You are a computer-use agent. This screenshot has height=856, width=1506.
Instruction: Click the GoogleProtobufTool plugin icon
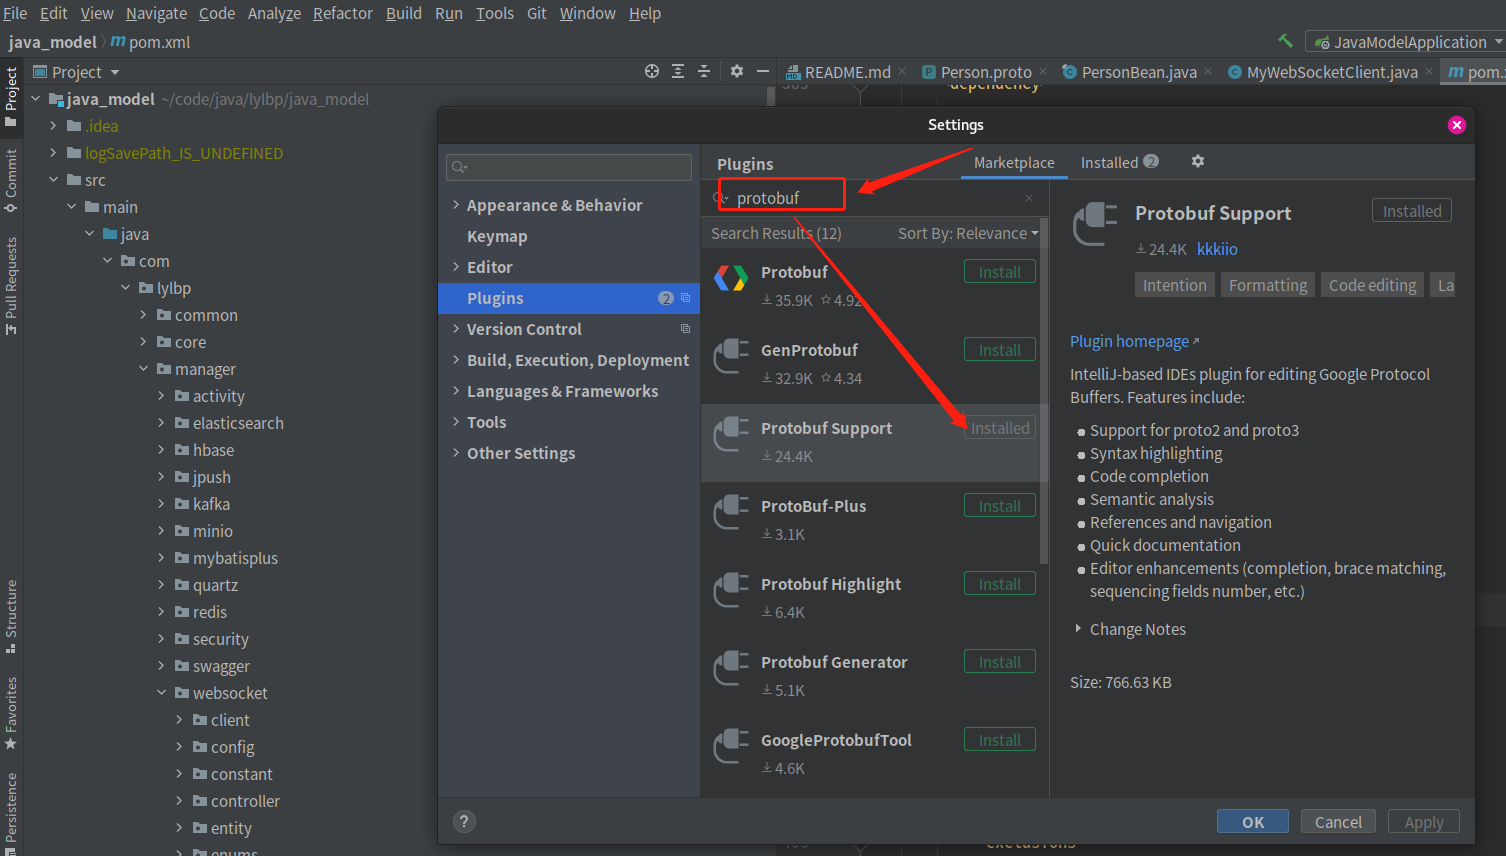[731, 746]
